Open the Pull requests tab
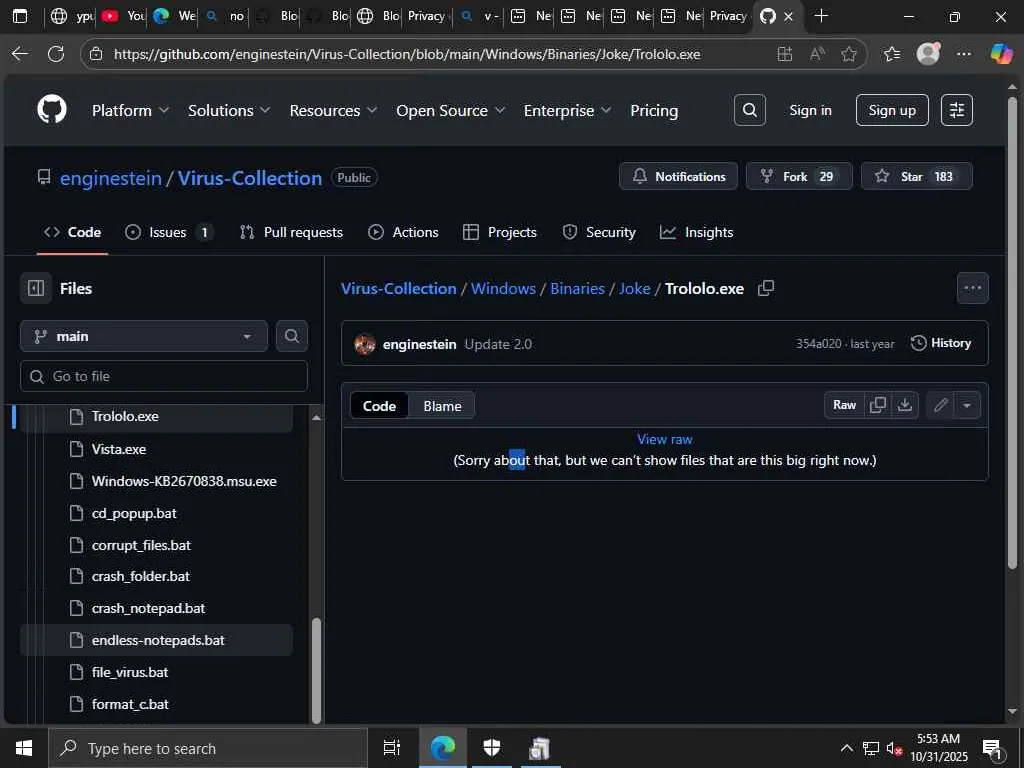1024x768 pixels. click(x=291, y=232)
